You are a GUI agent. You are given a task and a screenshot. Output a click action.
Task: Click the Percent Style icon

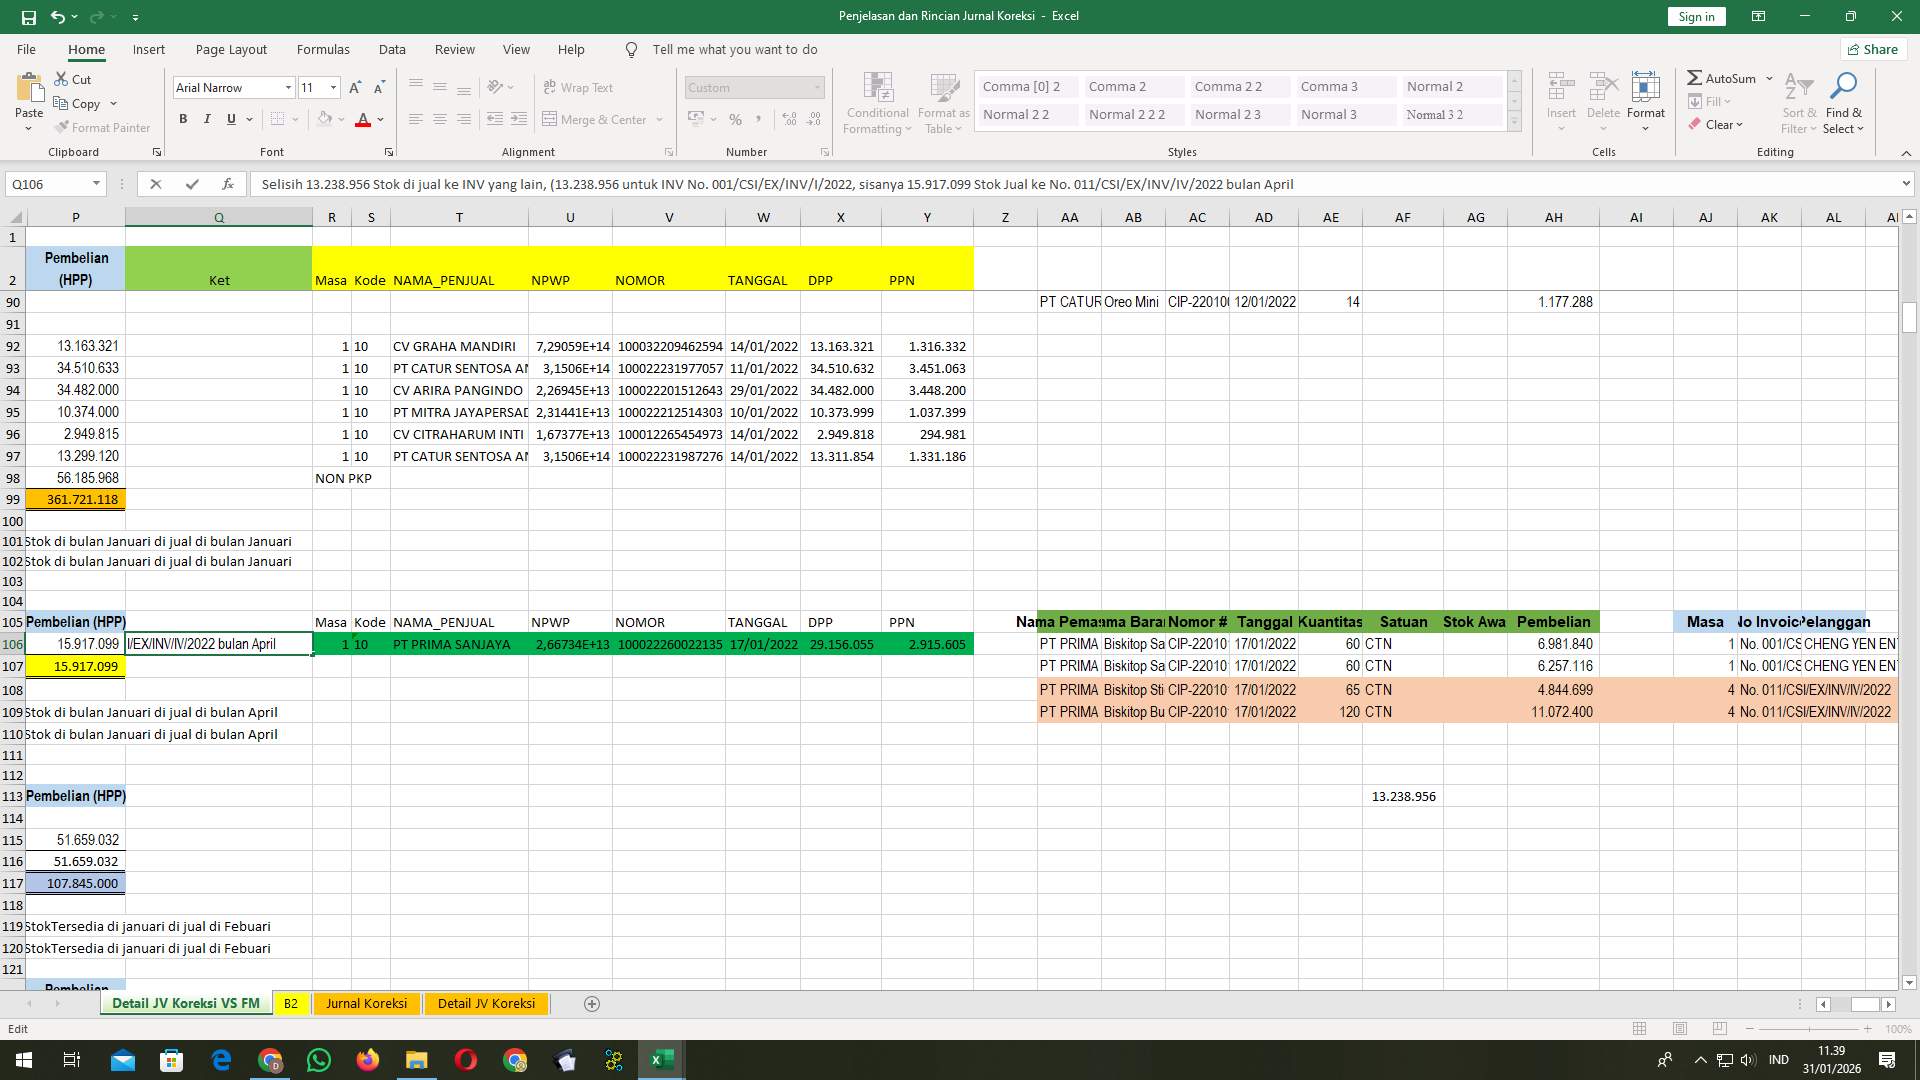tap(736, 119)
